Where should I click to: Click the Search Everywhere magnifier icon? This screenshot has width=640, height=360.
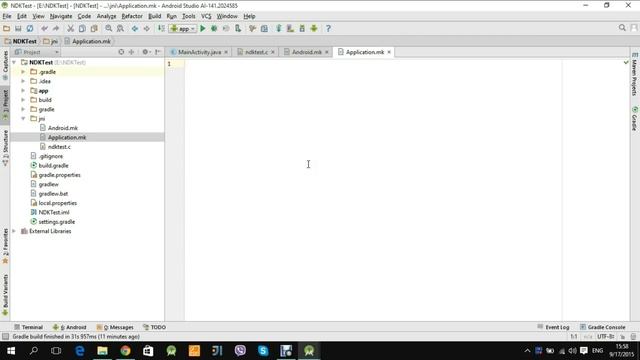(x=622, y=28)
